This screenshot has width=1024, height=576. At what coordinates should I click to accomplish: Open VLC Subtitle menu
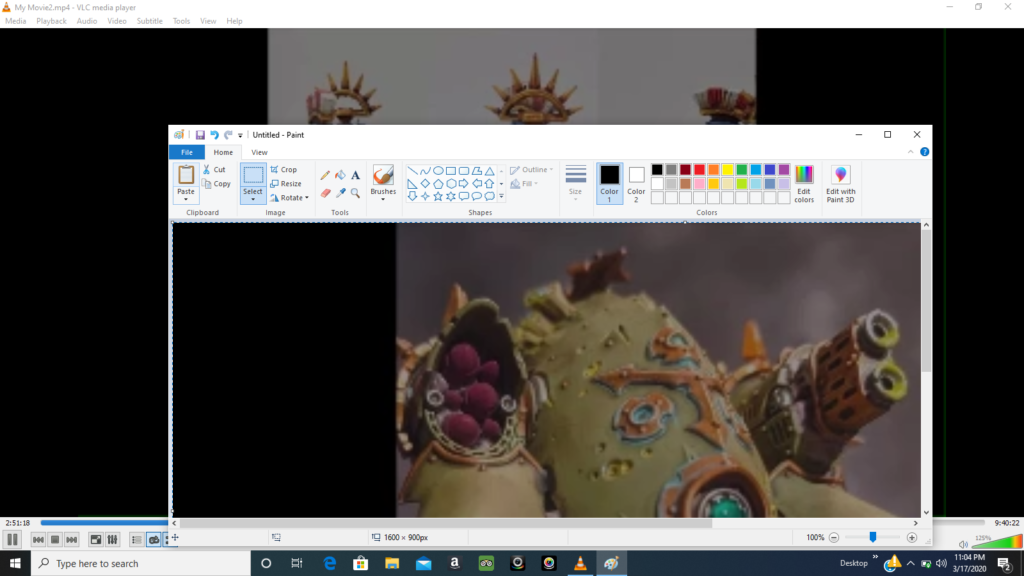[x=150, y=21]
